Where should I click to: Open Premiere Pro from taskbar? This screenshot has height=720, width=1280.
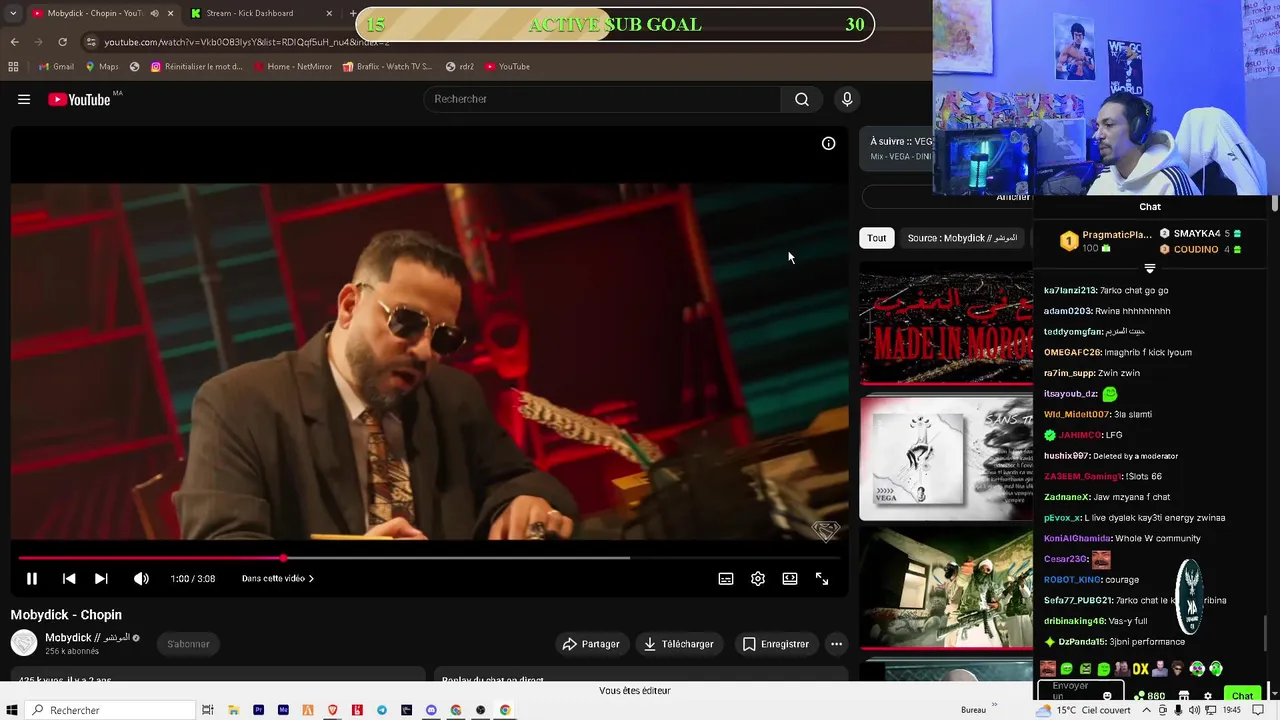tap(258, 710)
